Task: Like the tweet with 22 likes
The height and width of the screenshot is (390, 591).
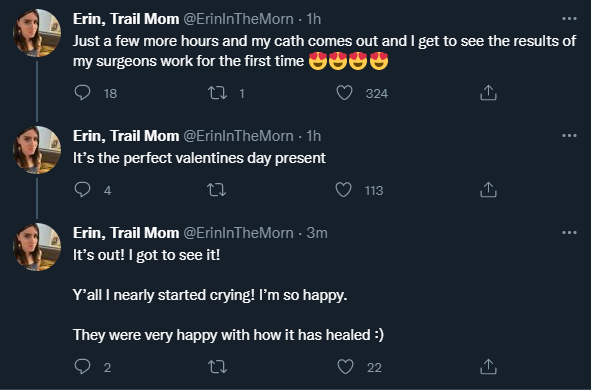Action: click(345, 366)
